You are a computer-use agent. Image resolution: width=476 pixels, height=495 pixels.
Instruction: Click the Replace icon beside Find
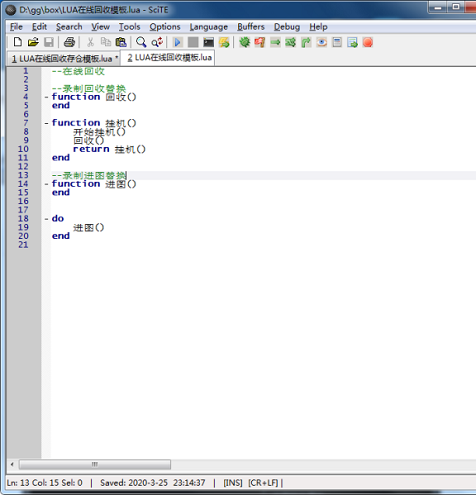point(157,42)
